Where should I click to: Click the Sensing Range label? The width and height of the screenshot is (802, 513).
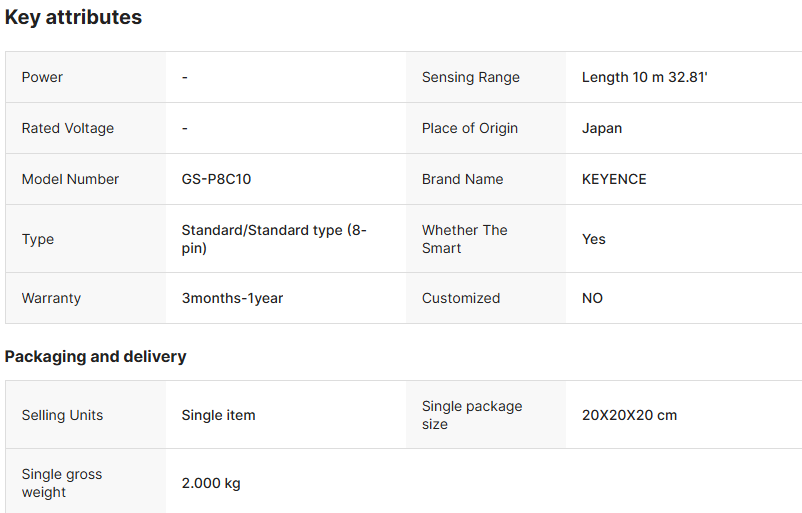[x=470, y=77]
